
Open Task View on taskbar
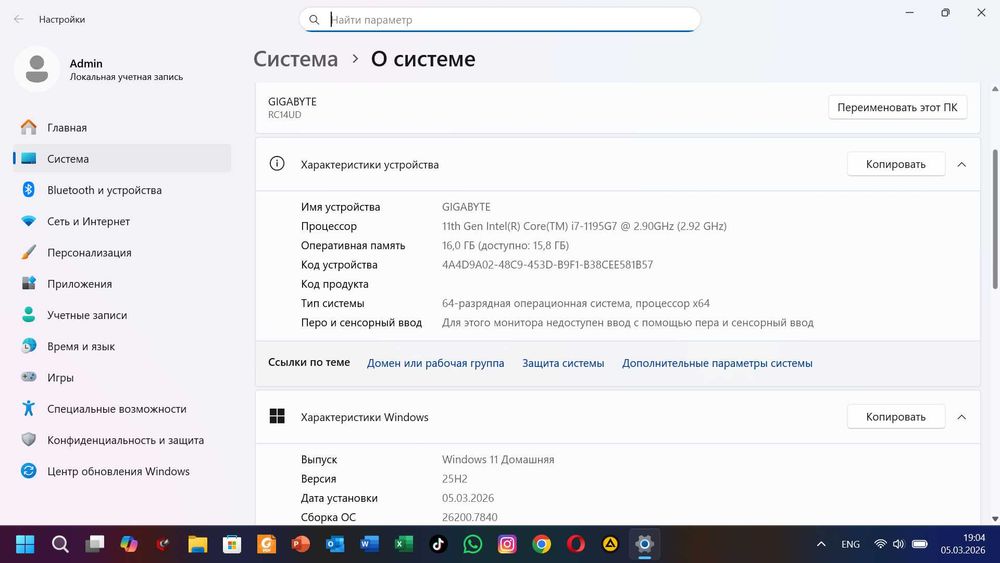pos(94,544)
